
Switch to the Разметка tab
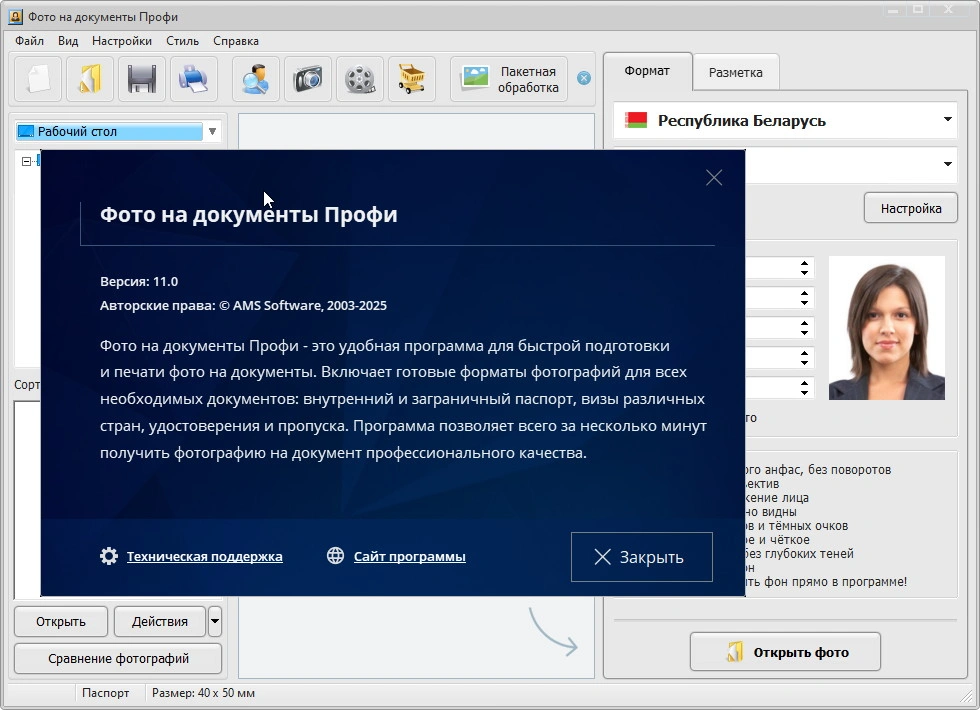point(736,72)
